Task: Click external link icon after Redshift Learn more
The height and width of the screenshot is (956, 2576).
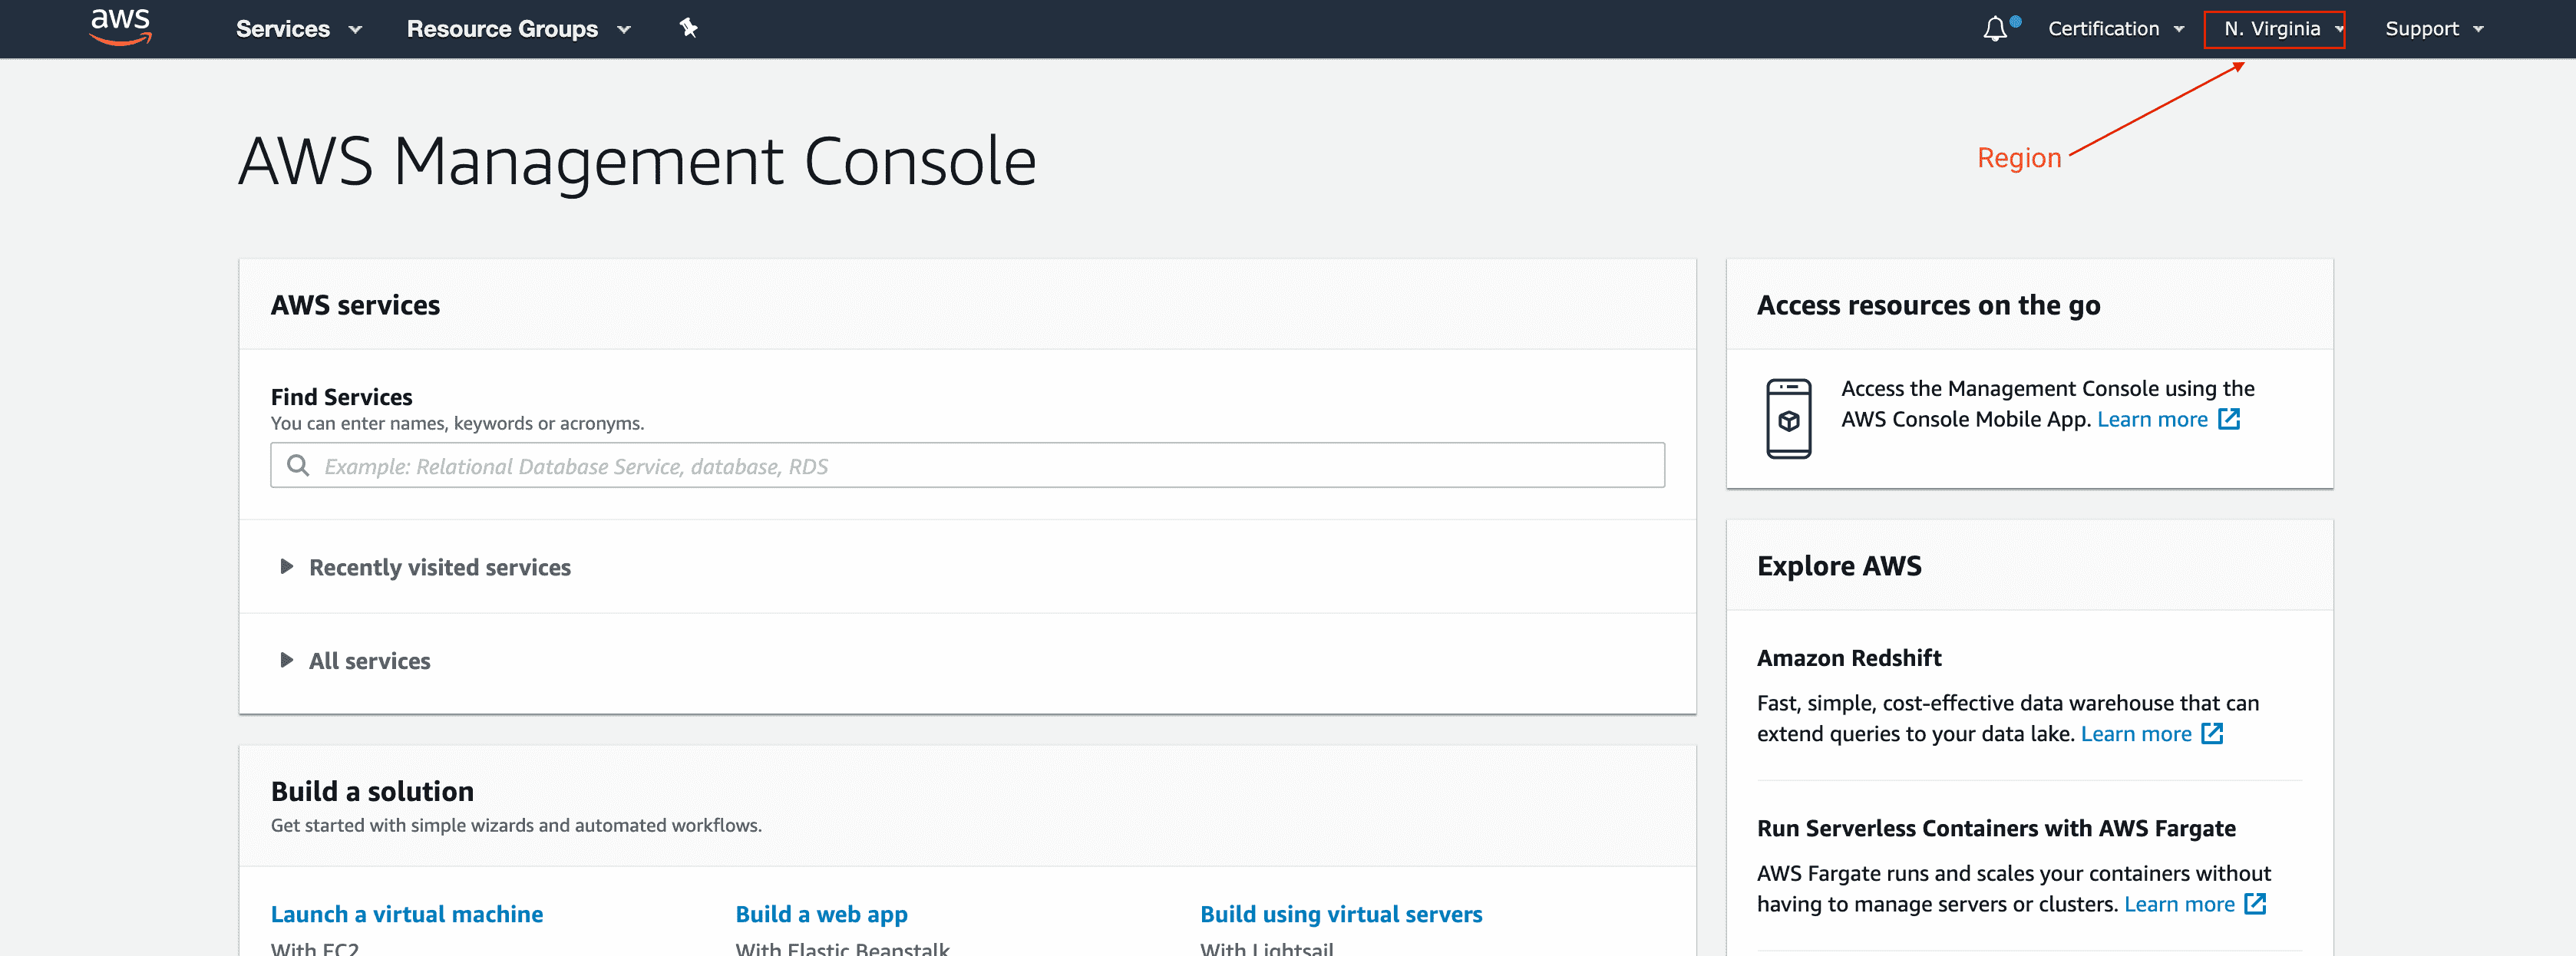Action: click(2212, 734)
